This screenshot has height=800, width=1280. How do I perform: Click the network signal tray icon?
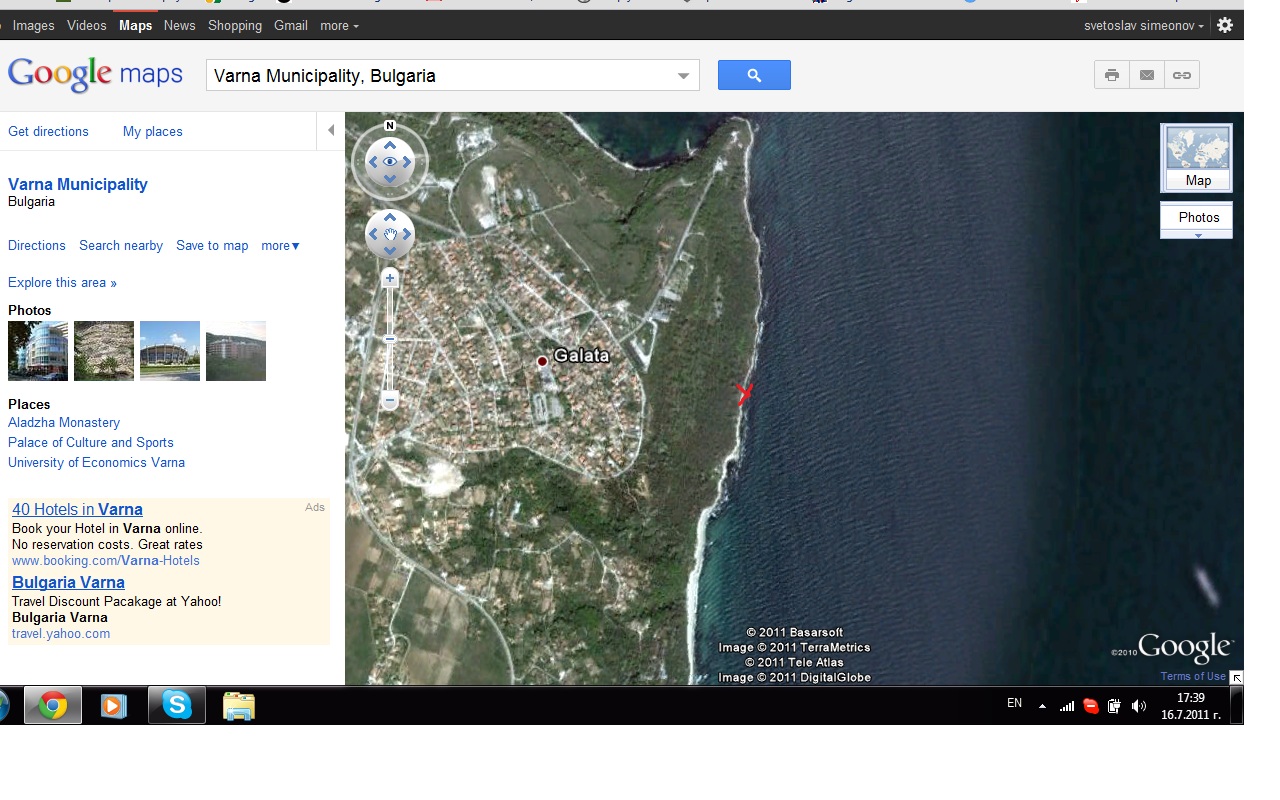point(1067,706)
